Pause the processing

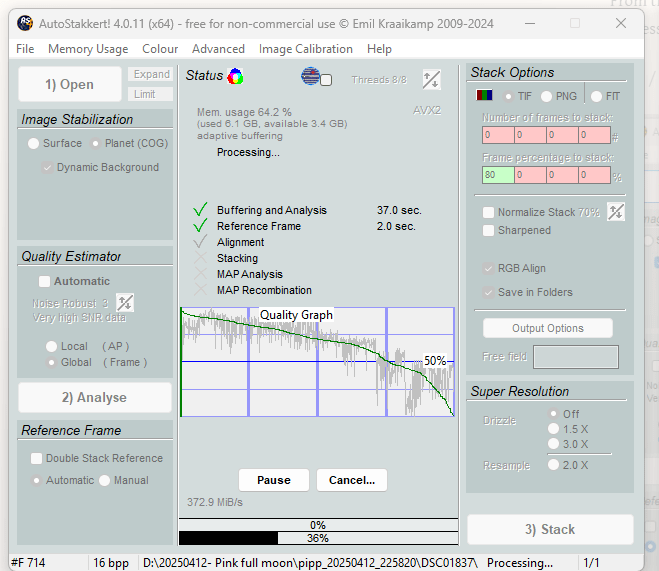point(273,480)
